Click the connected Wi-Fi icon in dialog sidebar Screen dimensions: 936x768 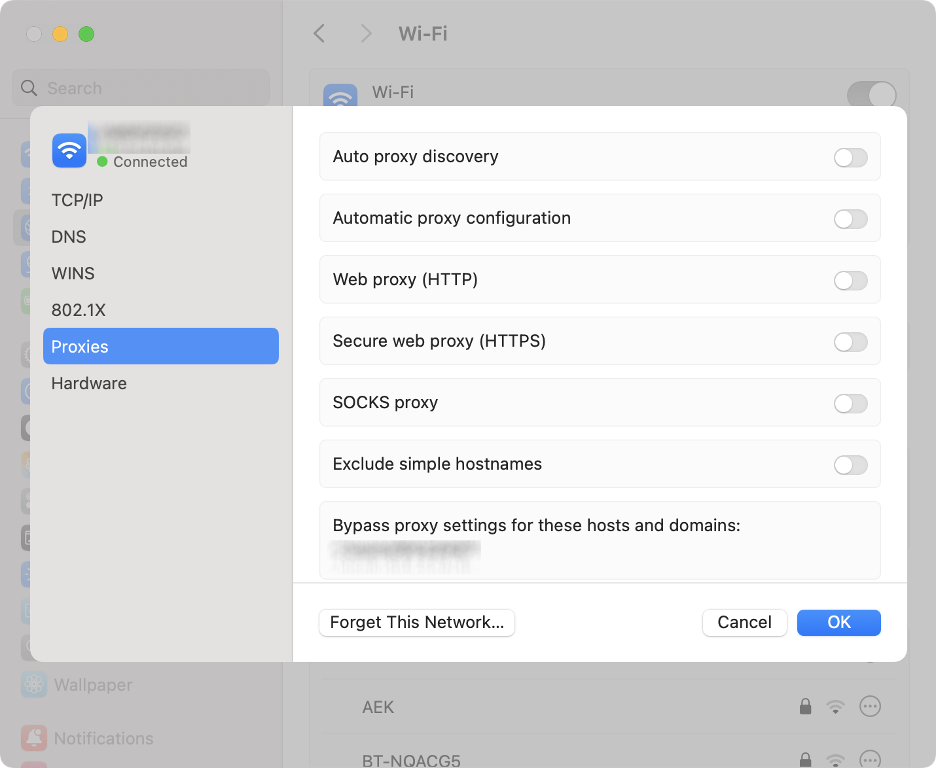(66, 150)
